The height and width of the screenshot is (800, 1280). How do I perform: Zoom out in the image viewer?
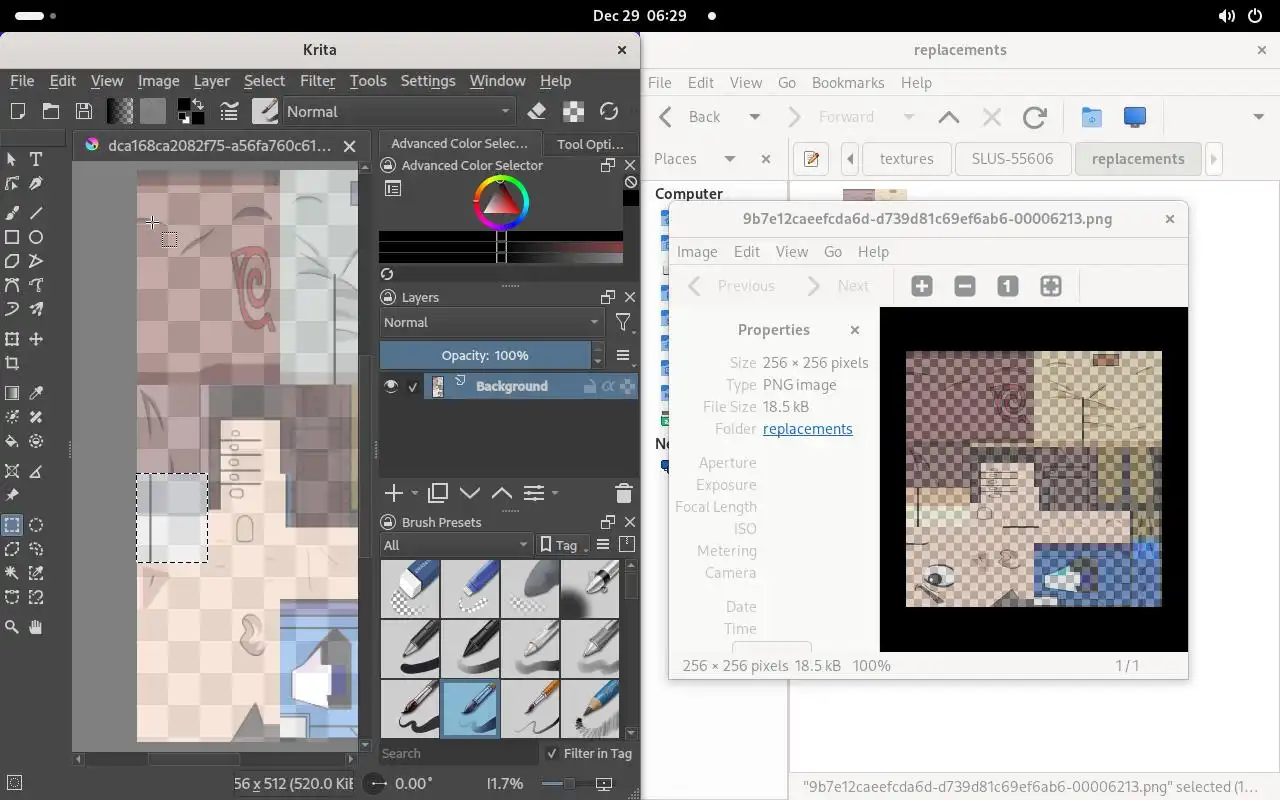965,286
